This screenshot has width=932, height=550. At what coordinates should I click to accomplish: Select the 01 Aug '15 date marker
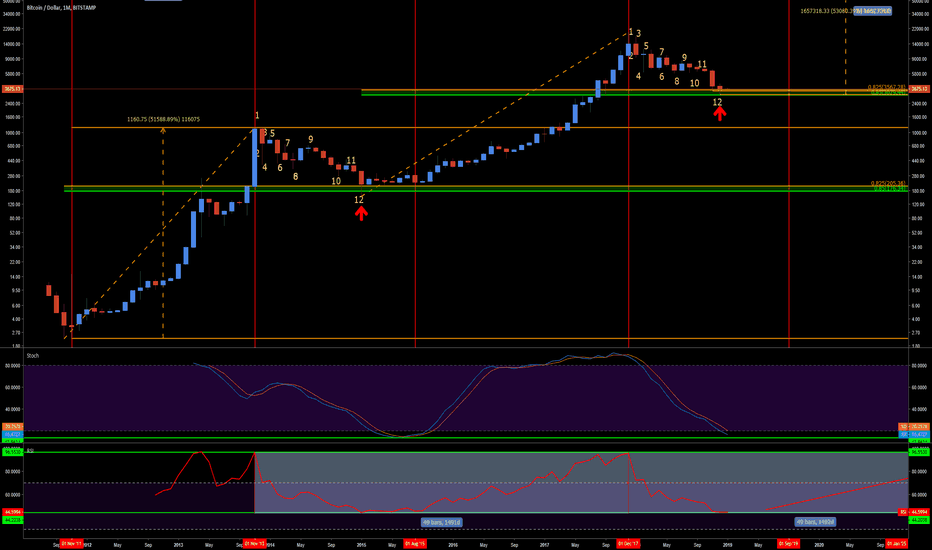click(415, 543)
